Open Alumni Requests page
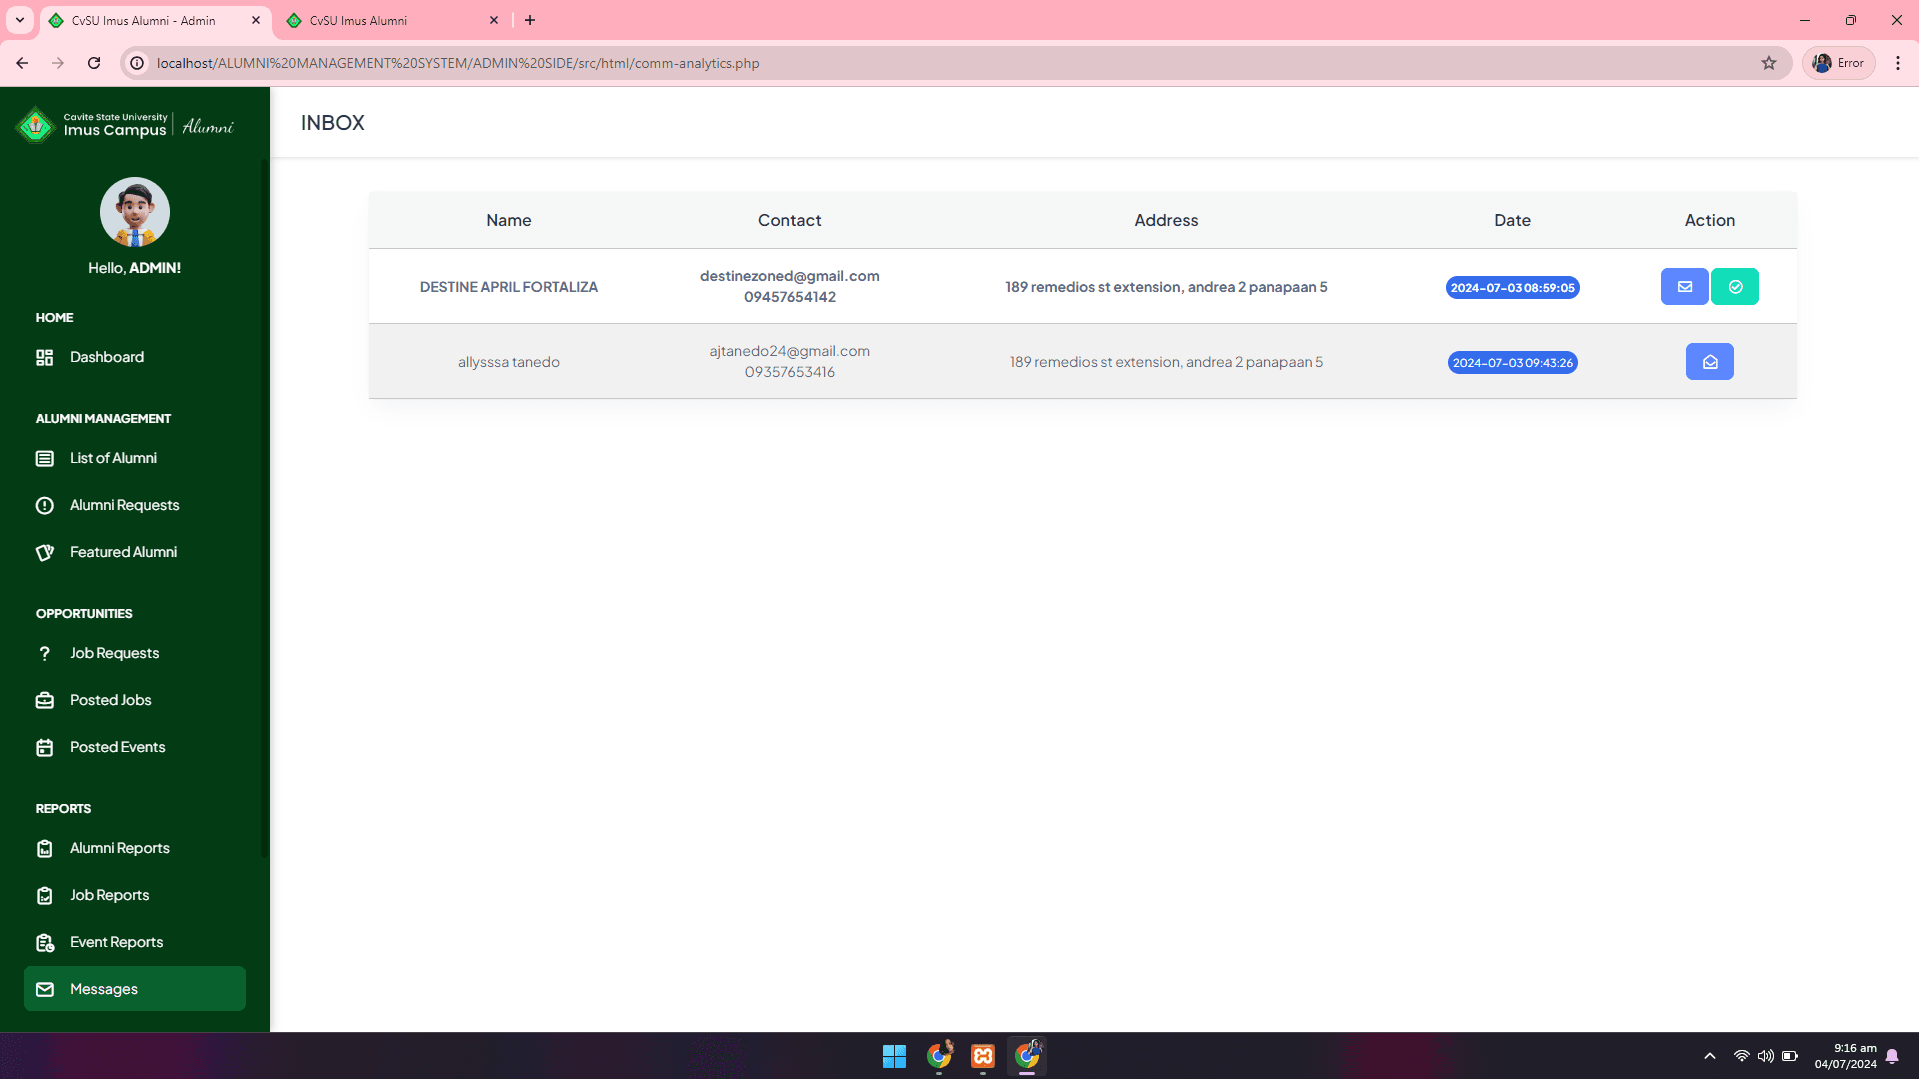This screenshot has height=1079, width=1919. pos(135,505)
